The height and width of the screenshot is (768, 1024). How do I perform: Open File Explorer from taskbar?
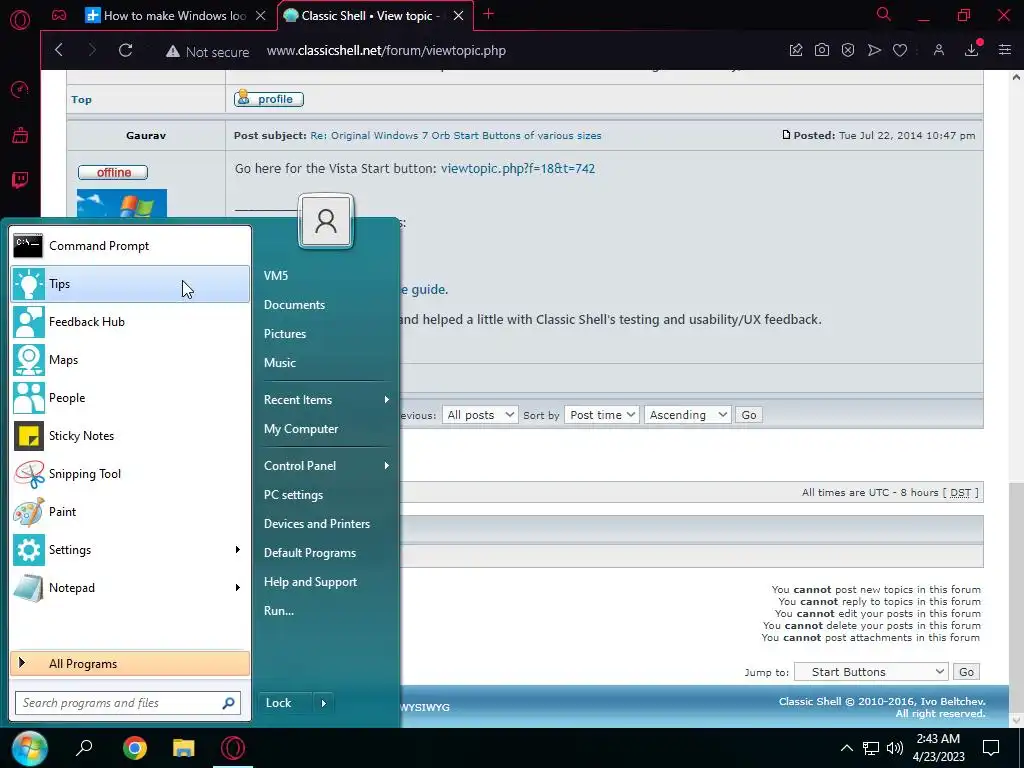184,748
